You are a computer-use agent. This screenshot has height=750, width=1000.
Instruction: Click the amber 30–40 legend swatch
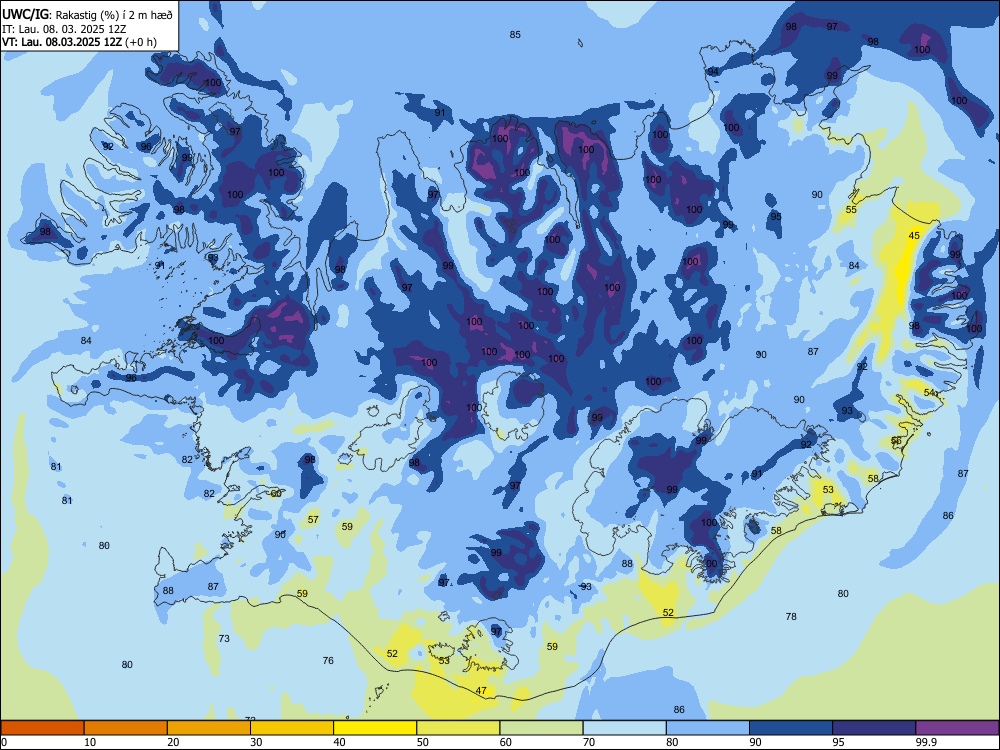(292, 728)
